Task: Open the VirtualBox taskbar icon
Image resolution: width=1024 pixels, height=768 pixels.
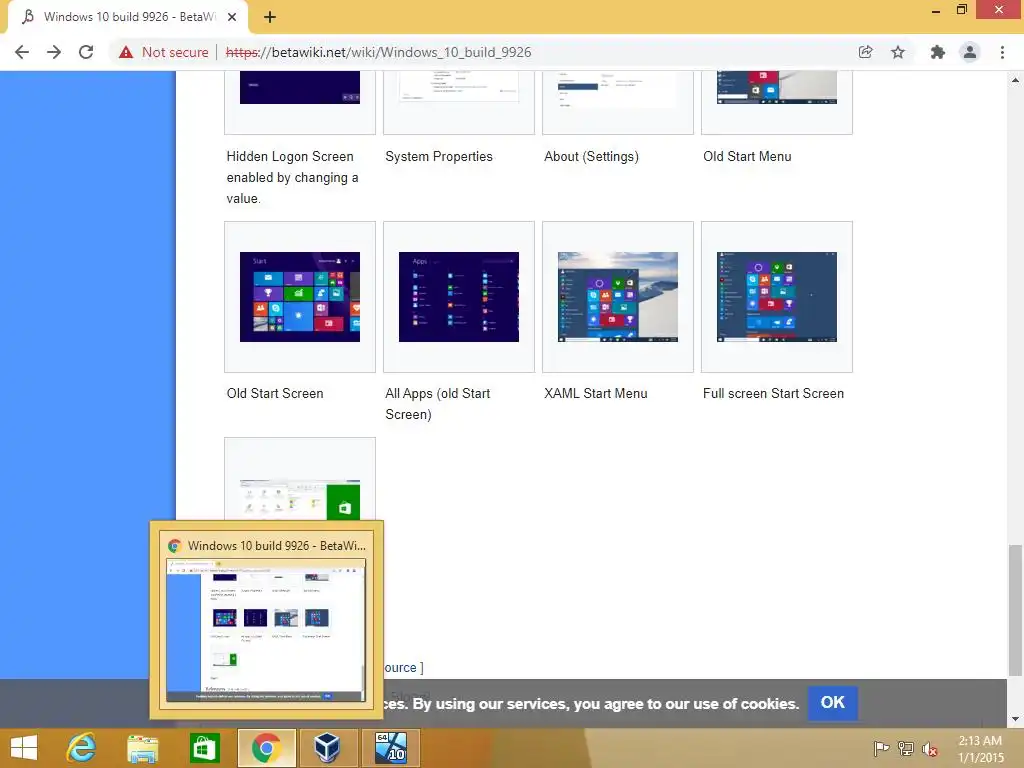Action: pyautogui.click(x=327, y=748)
